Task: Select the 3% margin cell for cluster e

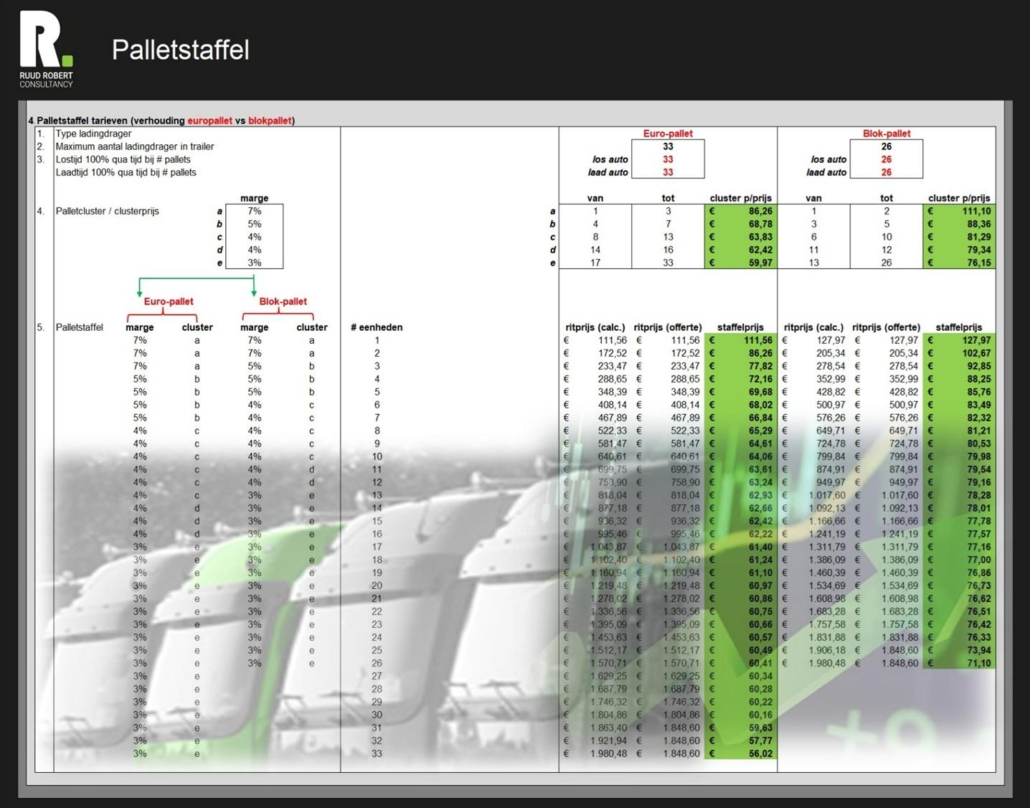Action: pos(254,263)
